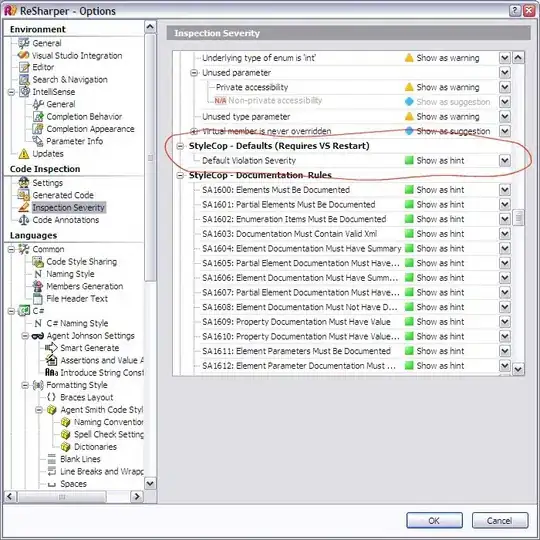Click right arrow of tree horizontal scrollbar

(x=137, y=496)
